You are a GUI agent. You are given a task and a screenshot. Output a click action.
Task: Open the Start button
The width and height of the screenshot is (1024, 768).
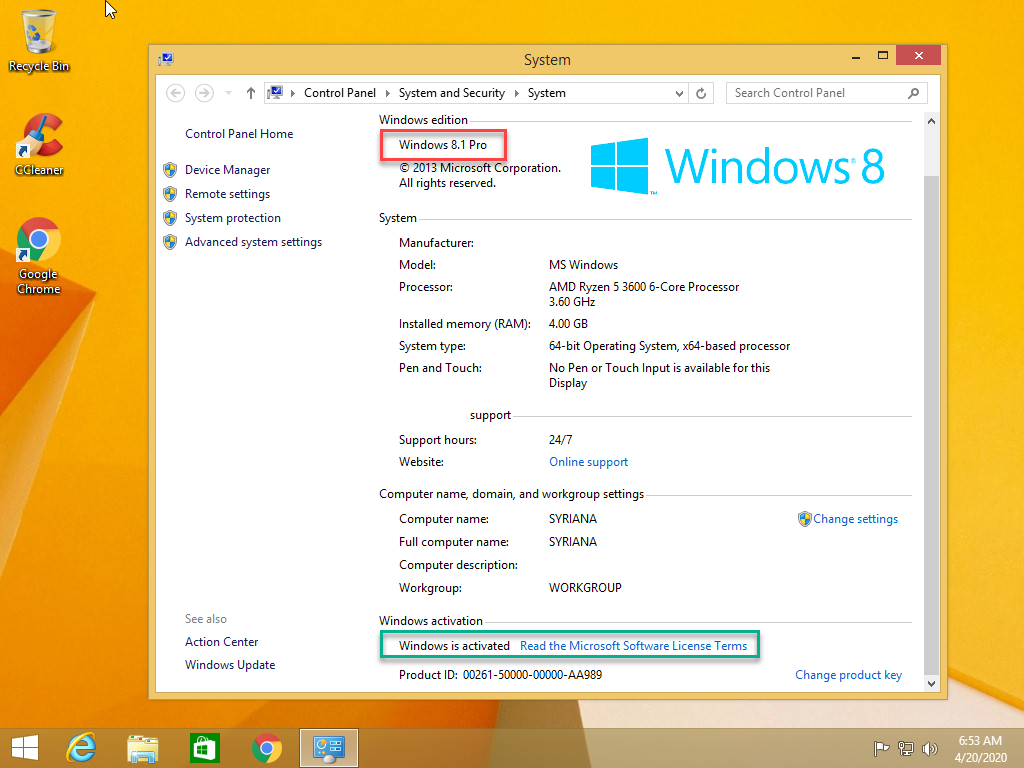[x=25, y=748]
